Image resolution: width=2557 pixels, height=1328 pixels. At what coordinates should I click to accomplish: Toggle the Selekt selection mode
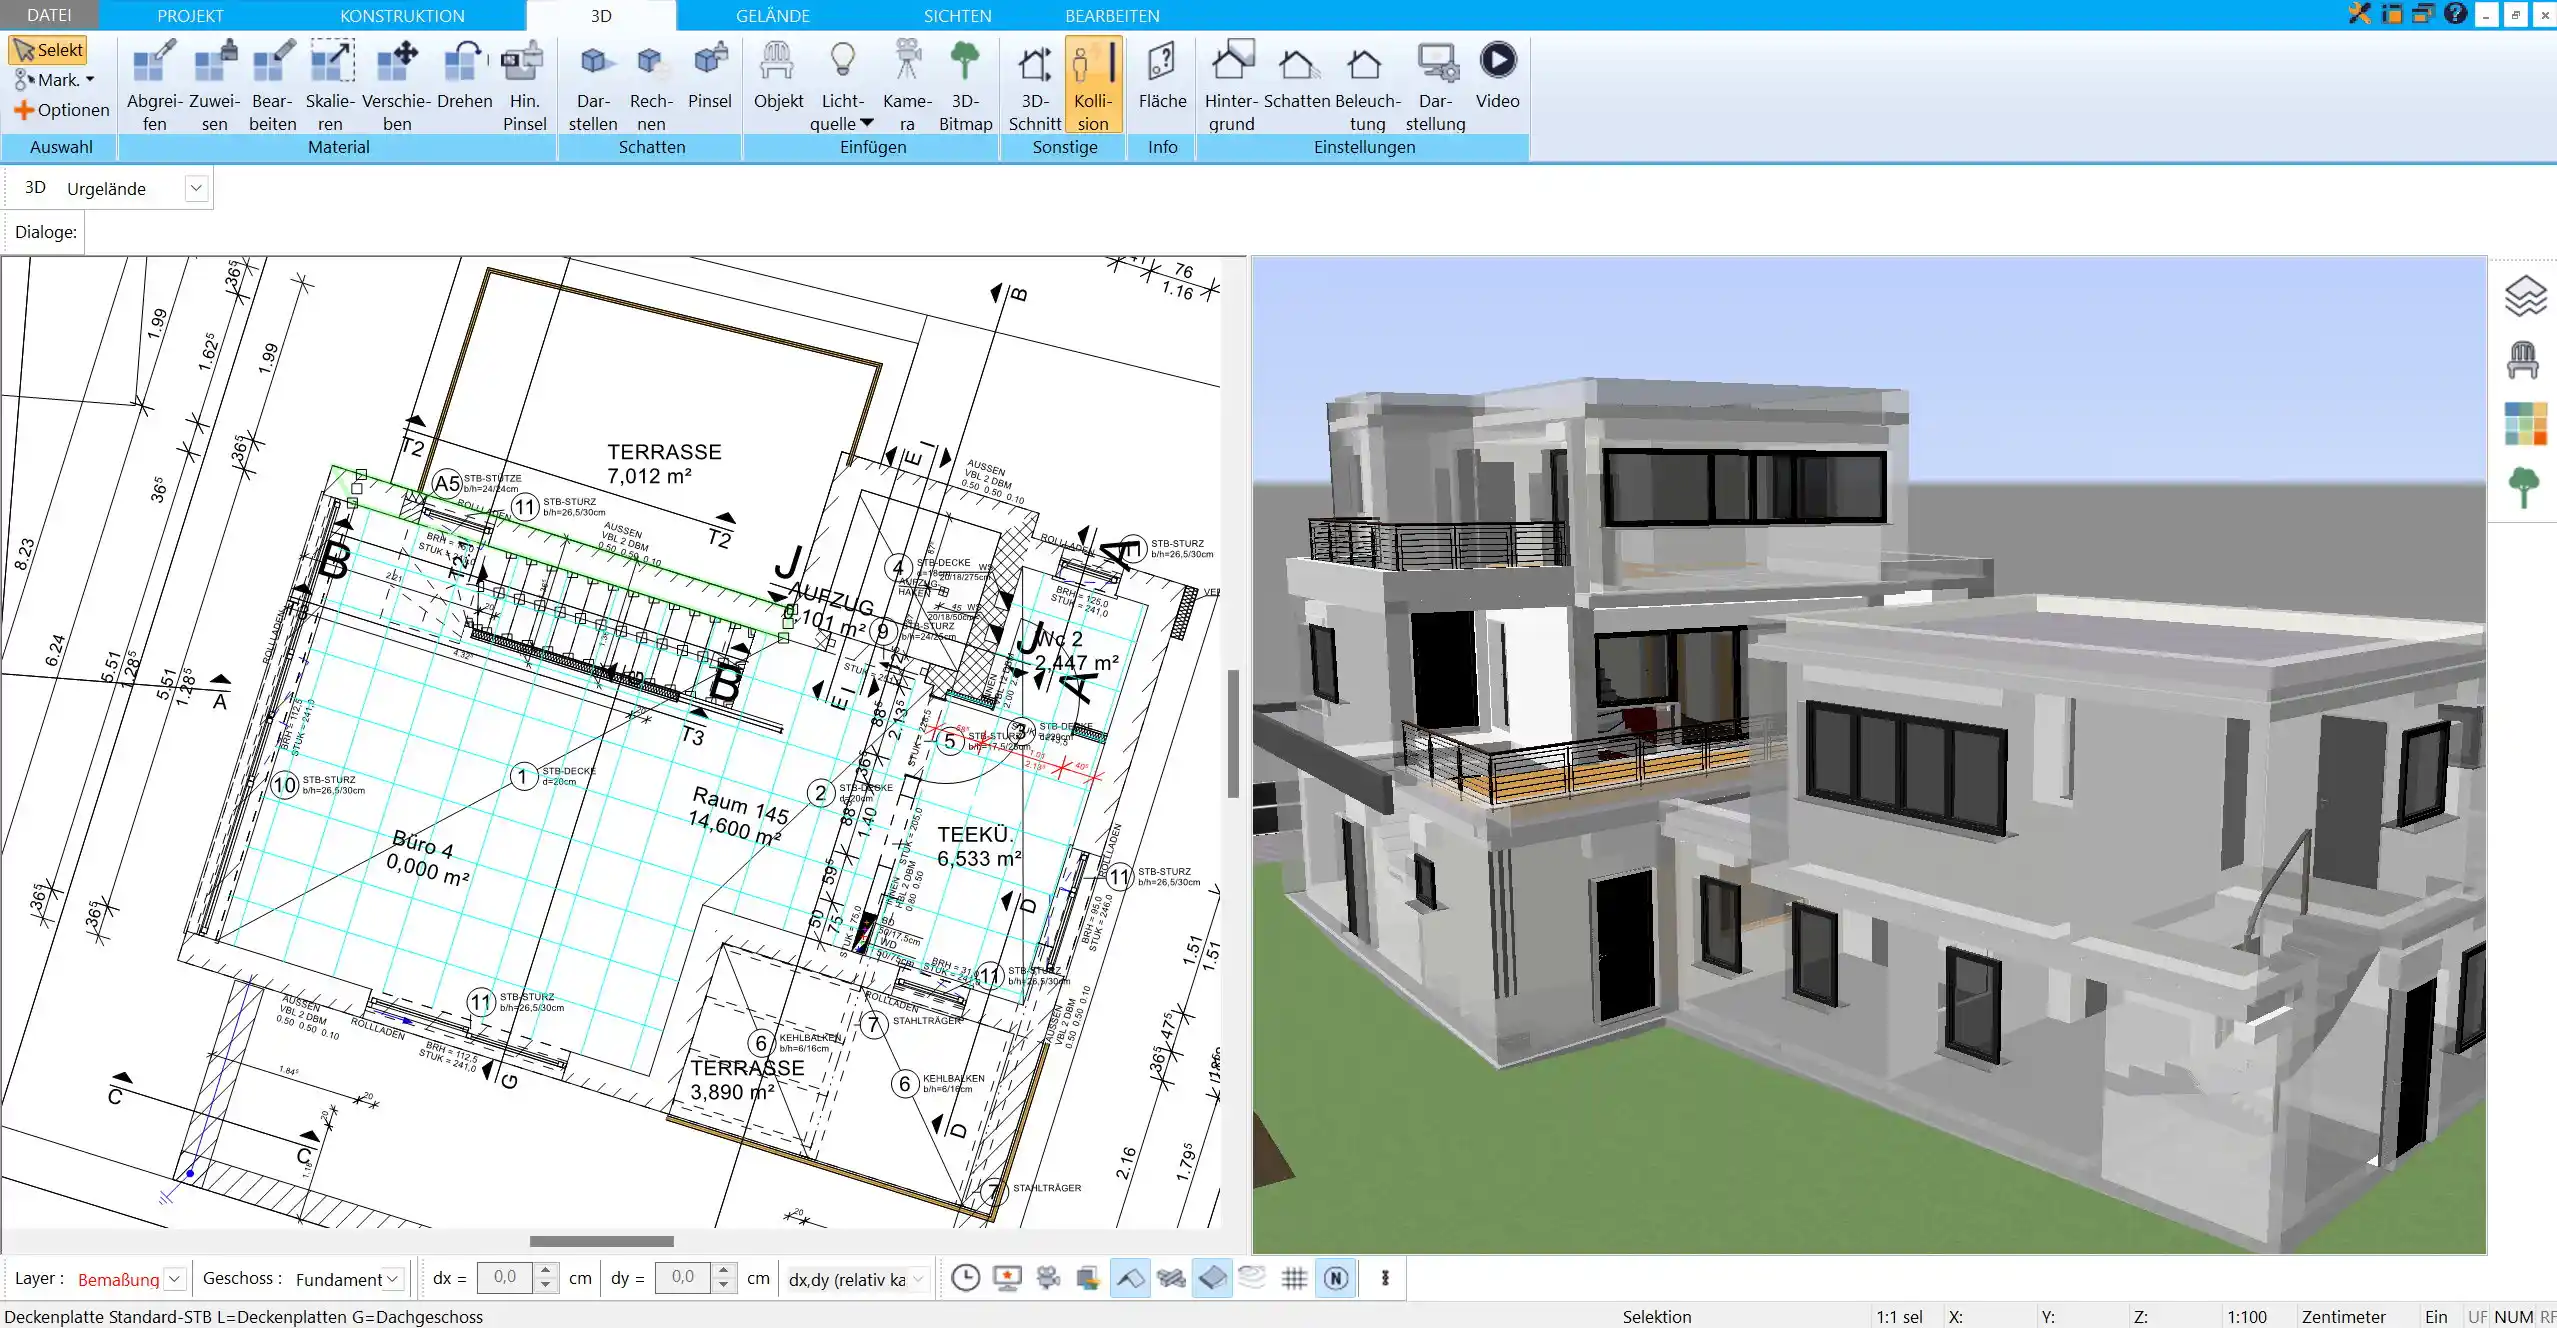click(48, 50)
